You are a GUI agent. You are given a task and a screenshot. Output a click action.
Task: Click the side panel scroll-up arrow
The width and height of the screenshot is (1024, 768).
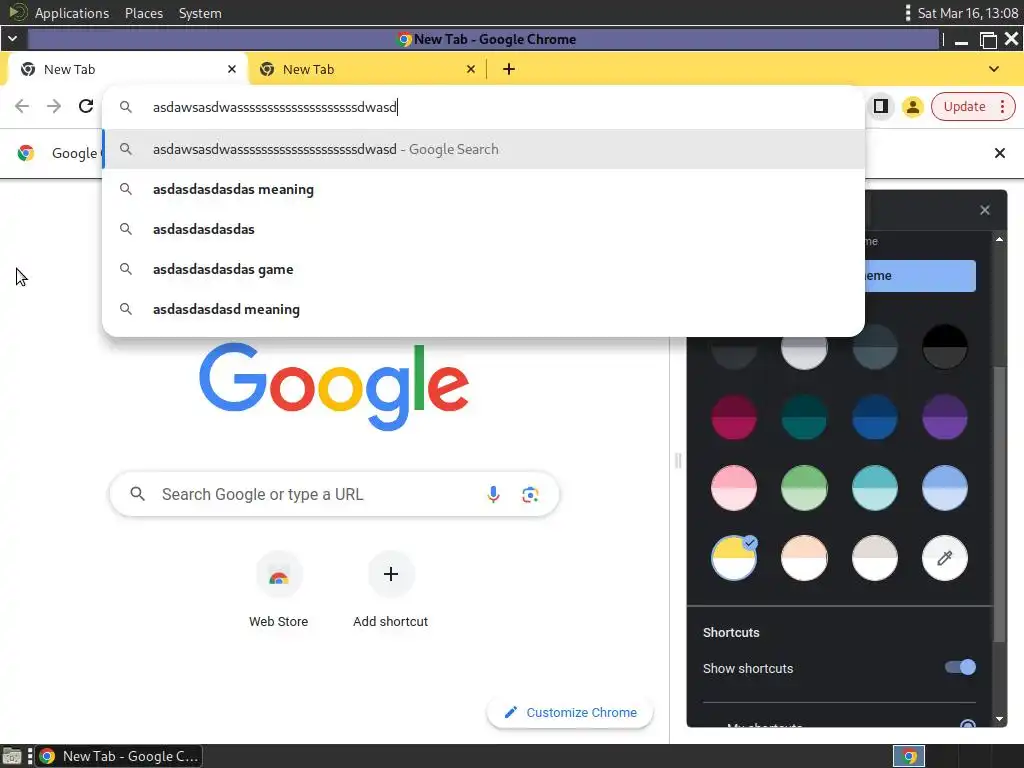click(999, 240)
